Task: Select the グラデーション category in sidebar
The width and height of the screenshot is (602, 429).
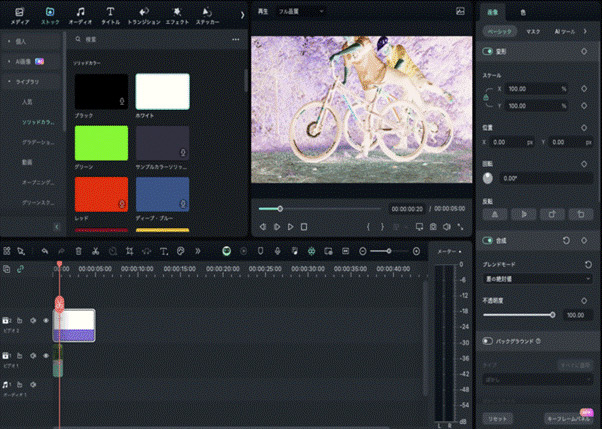Action: tap(38, 143)
